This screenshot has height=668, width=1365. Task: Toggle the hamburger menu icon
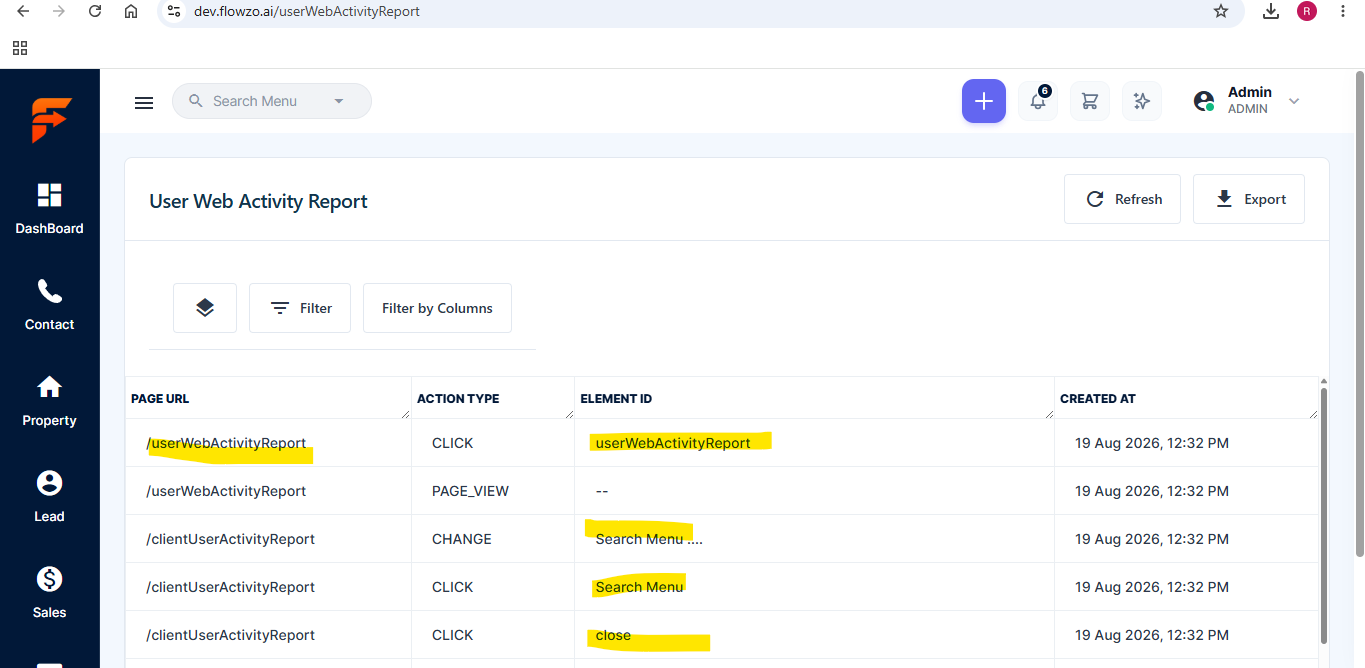(144, 102)
